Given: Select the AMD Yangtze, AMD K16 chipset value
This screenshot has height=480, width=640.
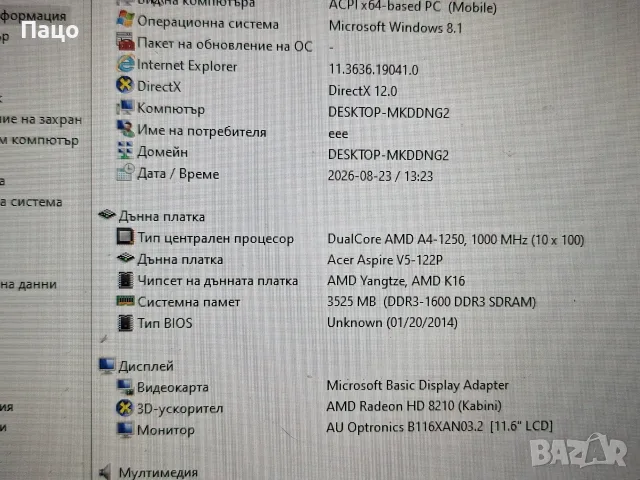Looking at the screenshot, I should click(x=396, y=281).
